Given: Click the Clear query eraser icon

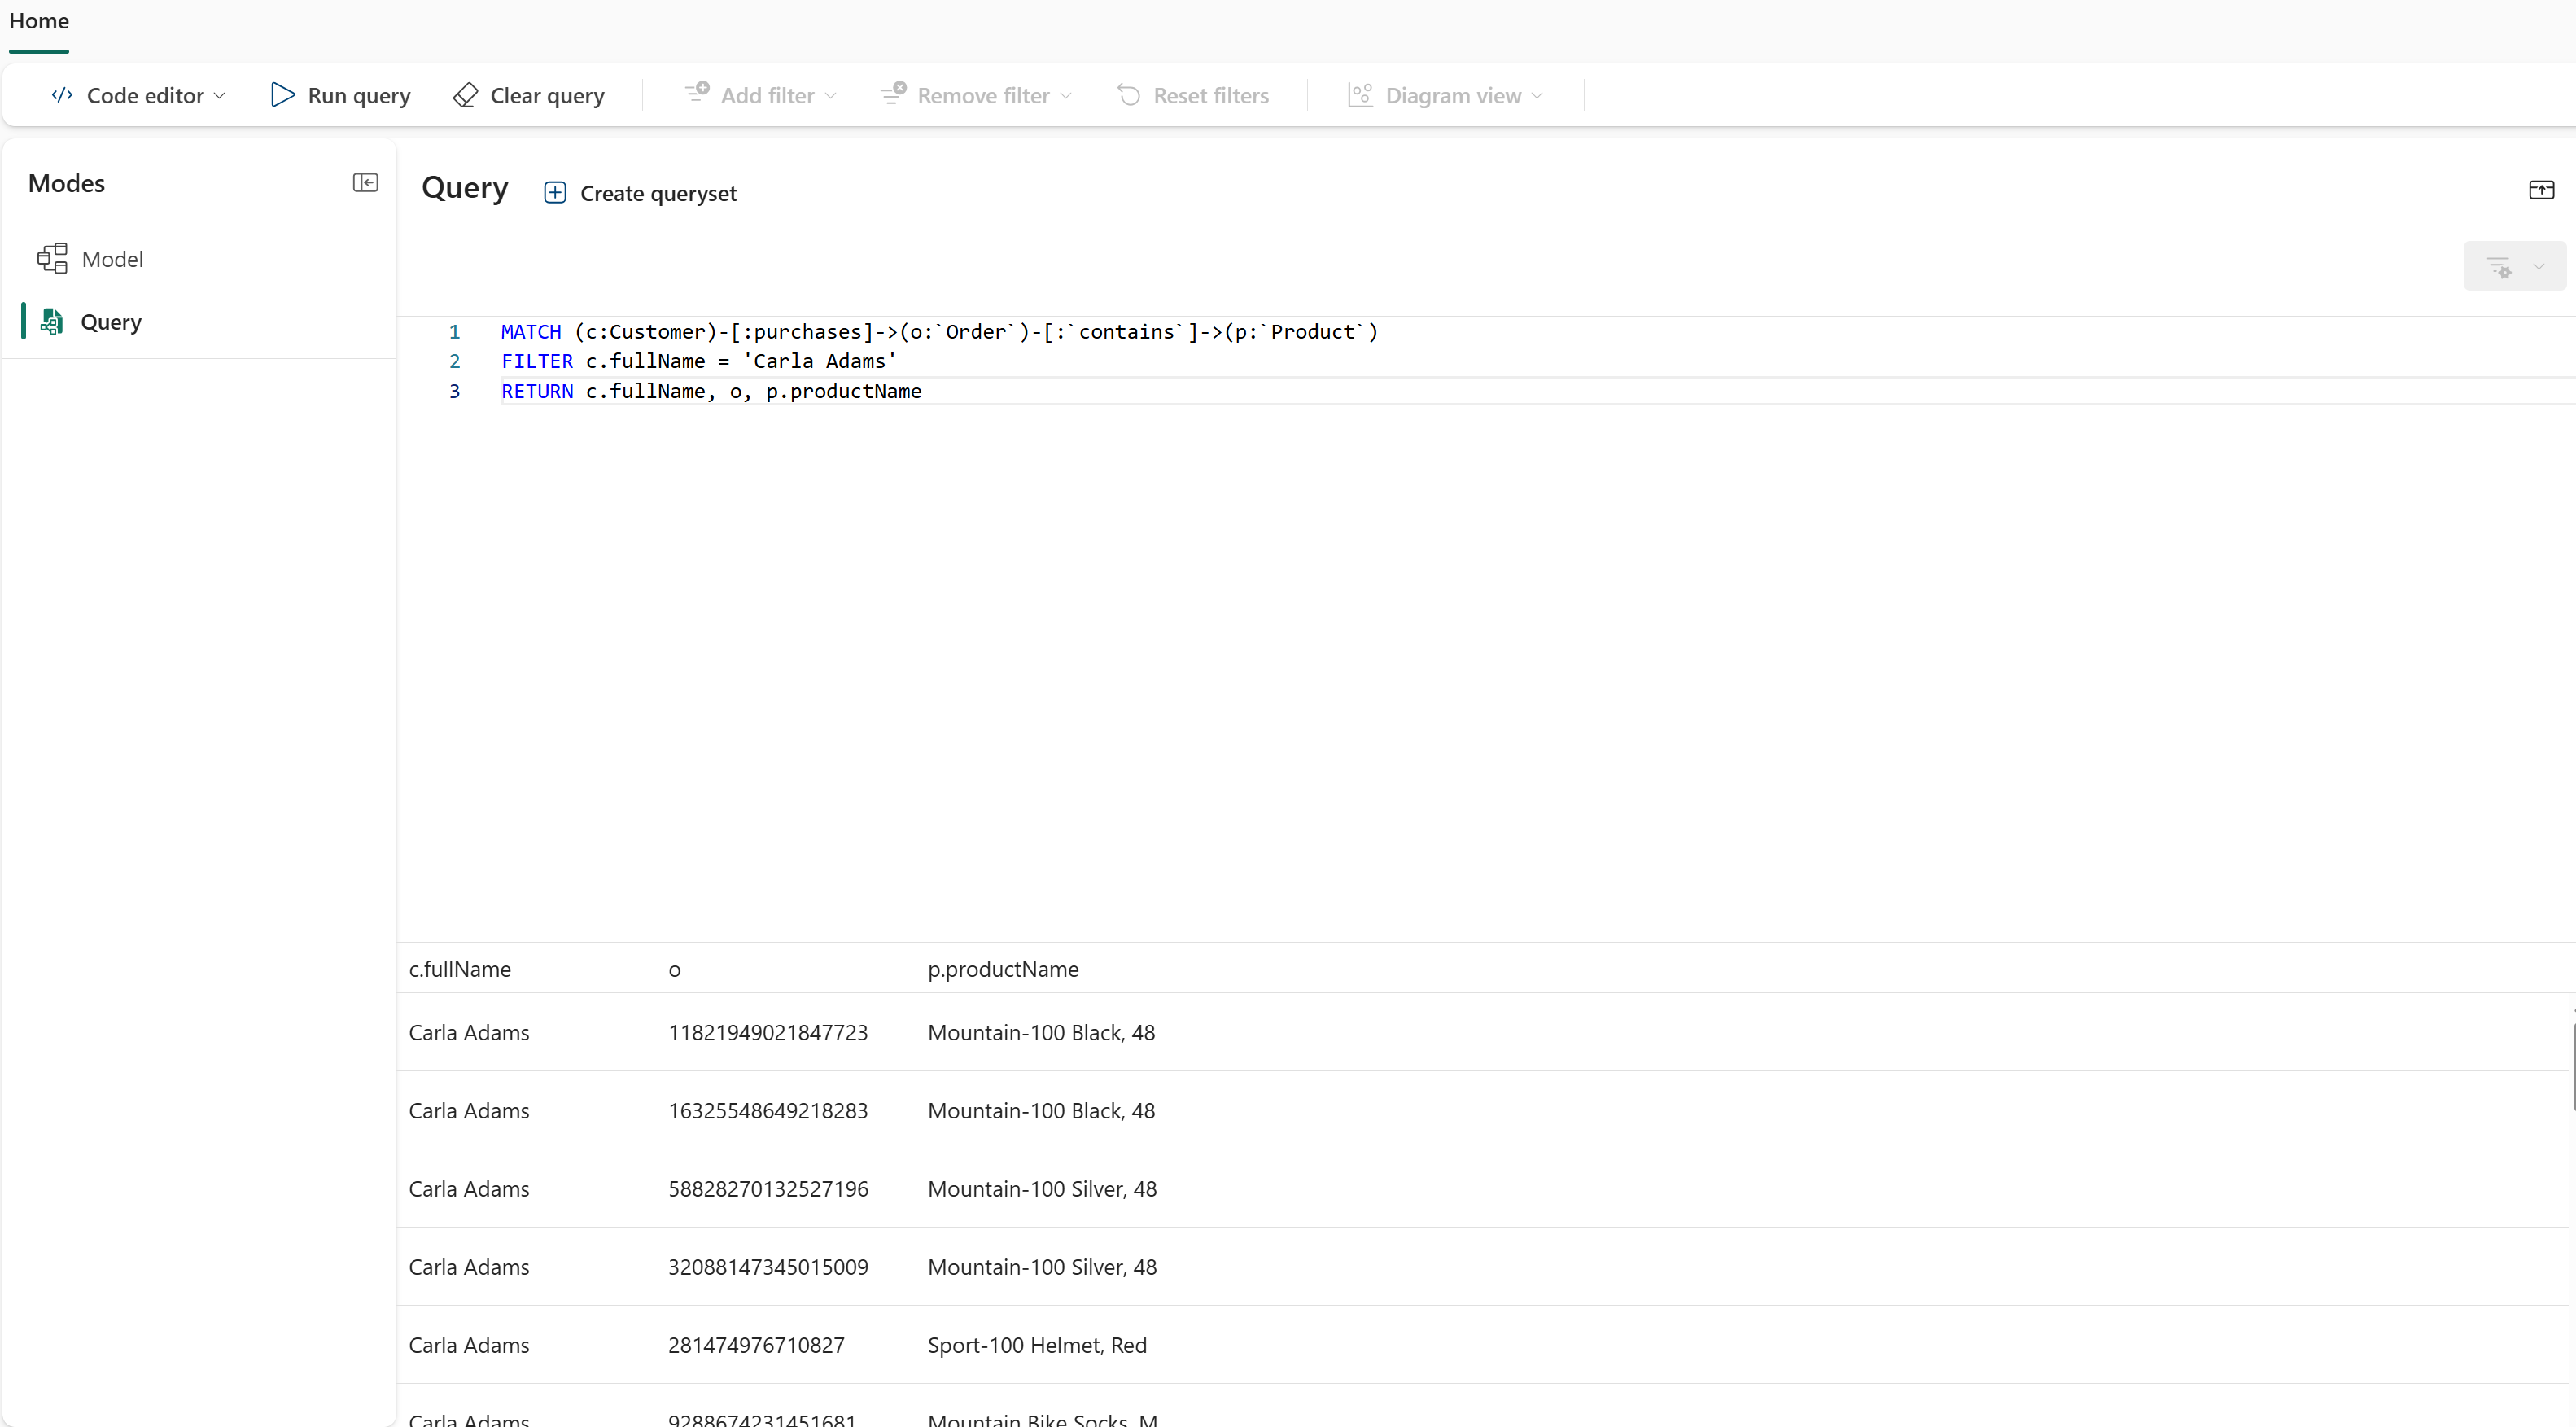Looking at the screenshot, I should (465, 95).
